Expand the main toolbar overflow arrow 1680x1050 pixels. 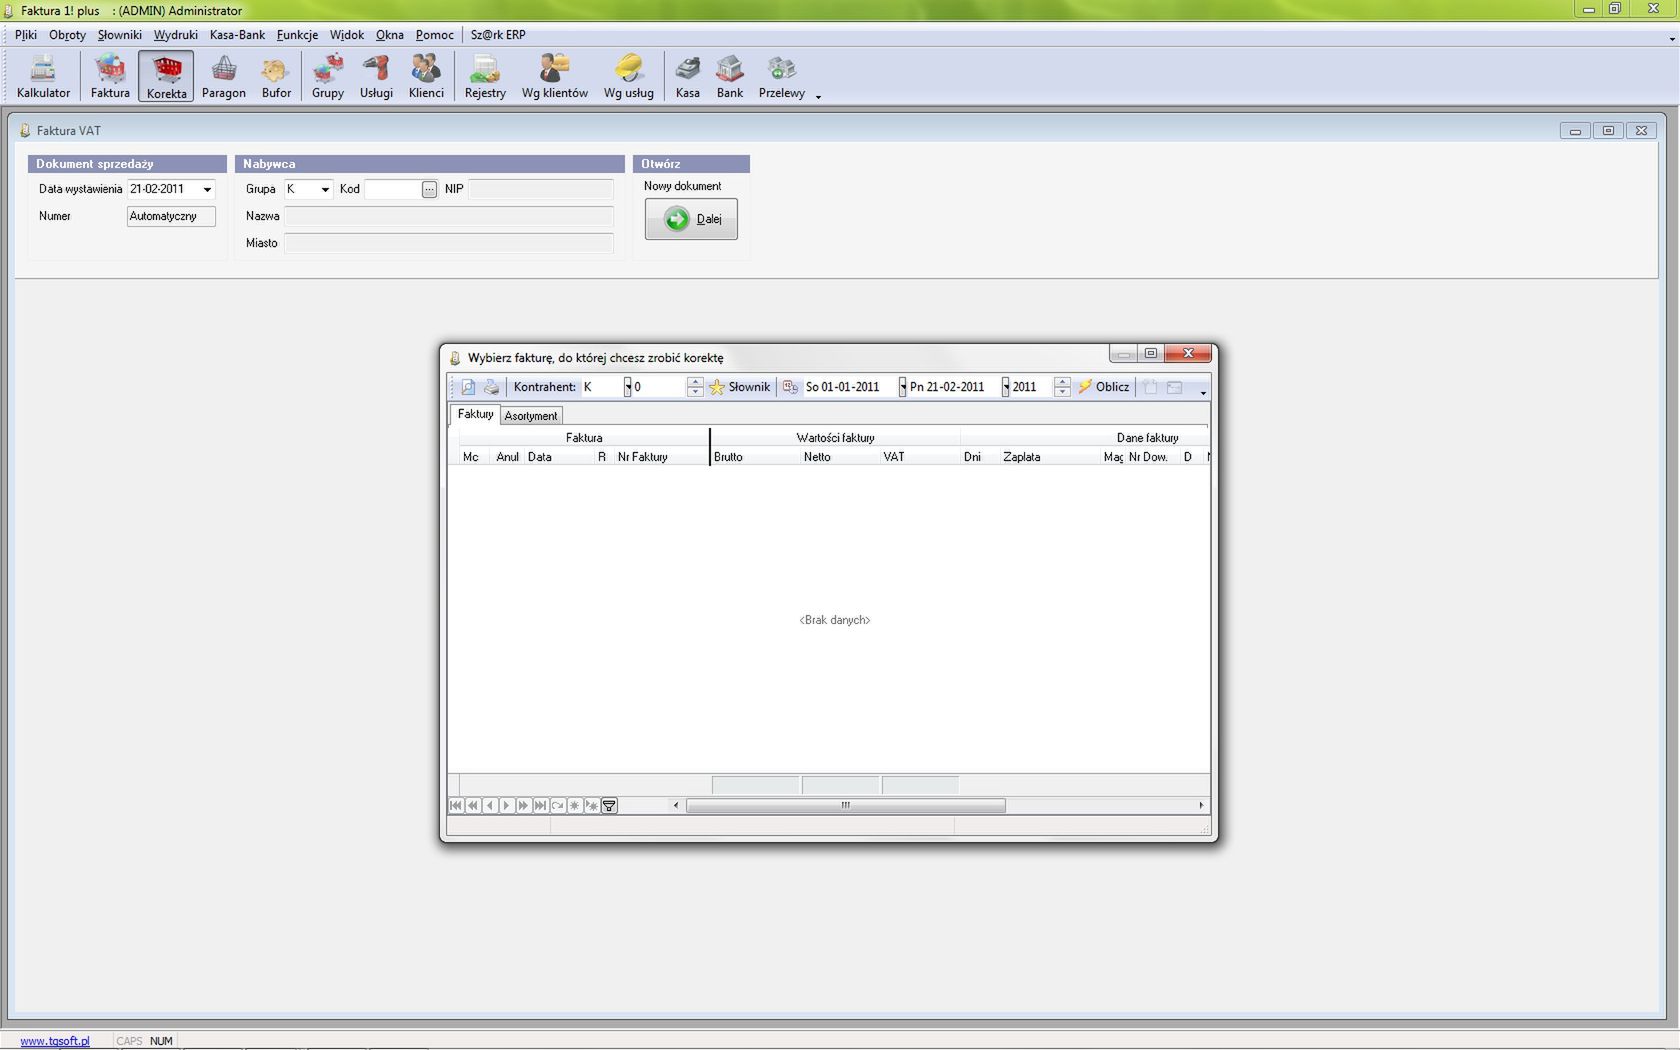[818, 97]
